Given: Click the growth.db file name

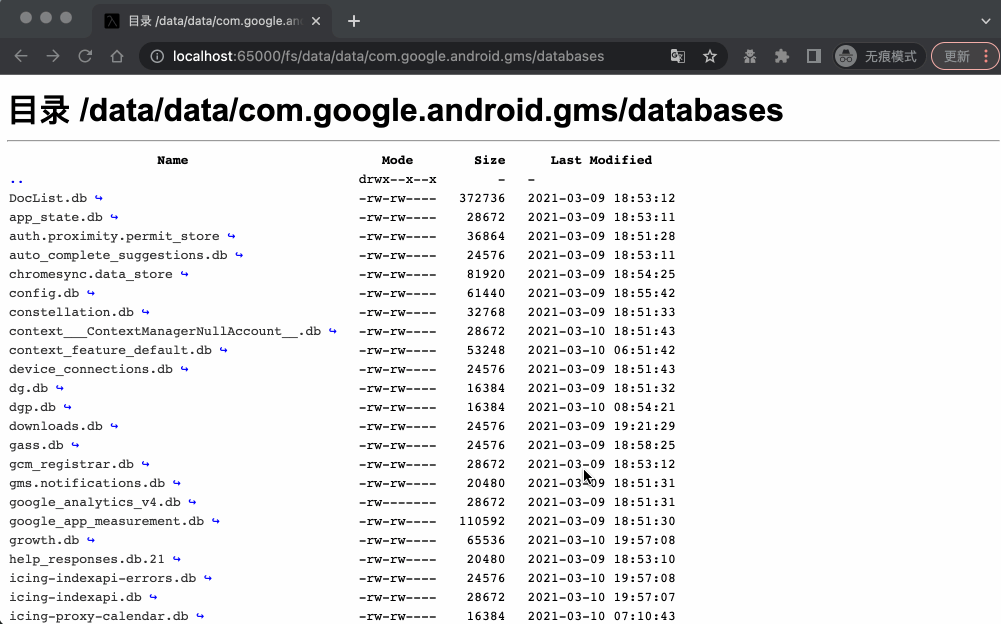Looking at the screenshot, I should point(44,540).
